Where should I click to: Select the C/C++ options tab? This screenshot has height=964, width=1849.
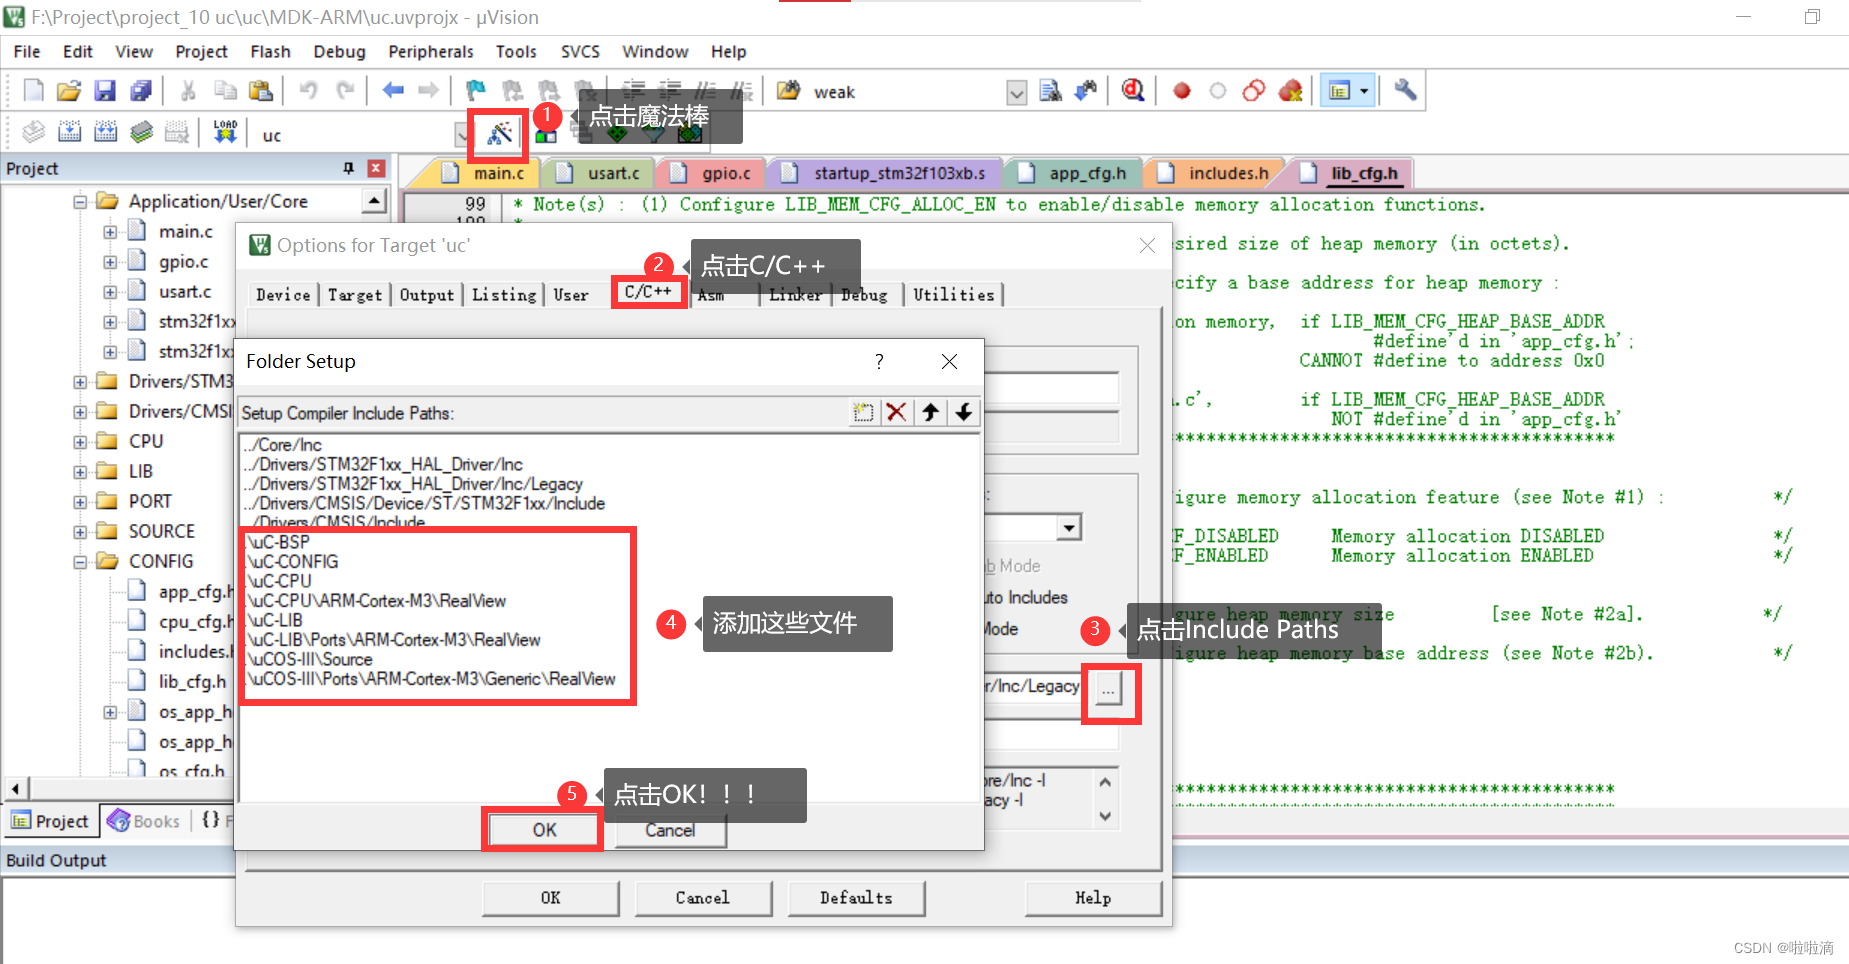click(x=649, y=292)
